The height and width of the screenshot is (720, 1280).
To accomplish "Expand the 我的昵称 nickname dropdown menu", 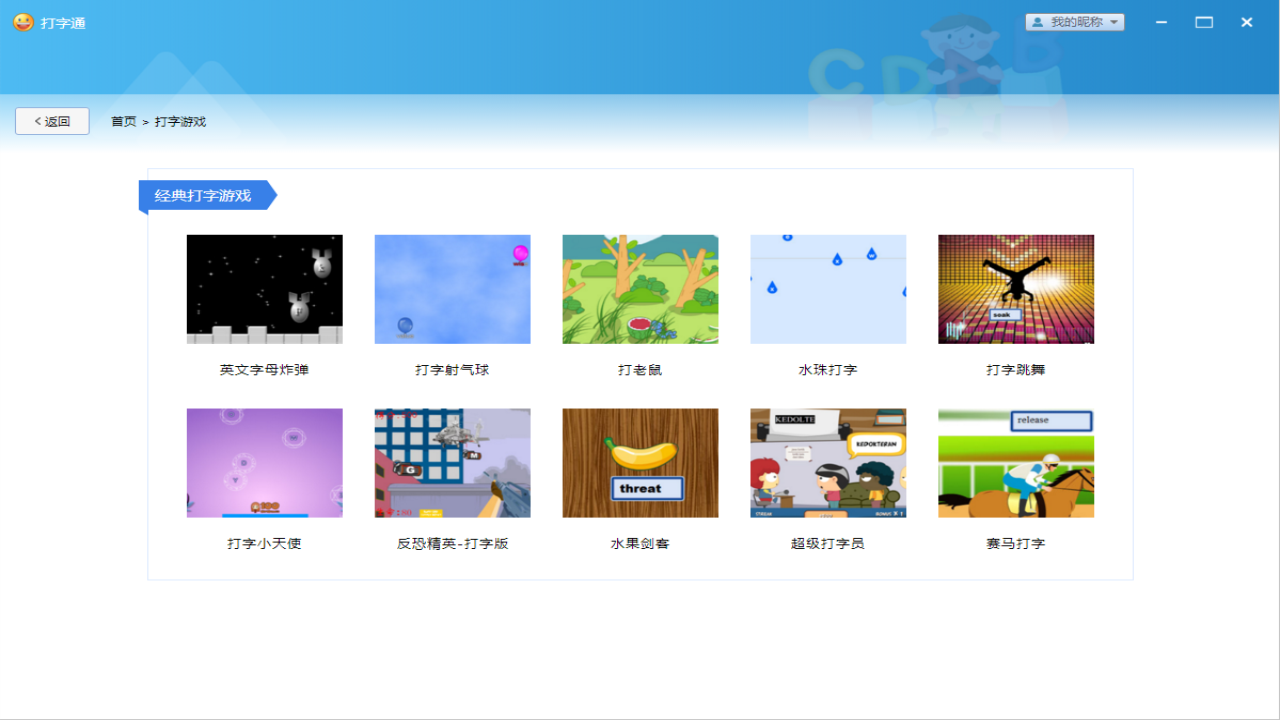I will click(x=1114, y=21).
